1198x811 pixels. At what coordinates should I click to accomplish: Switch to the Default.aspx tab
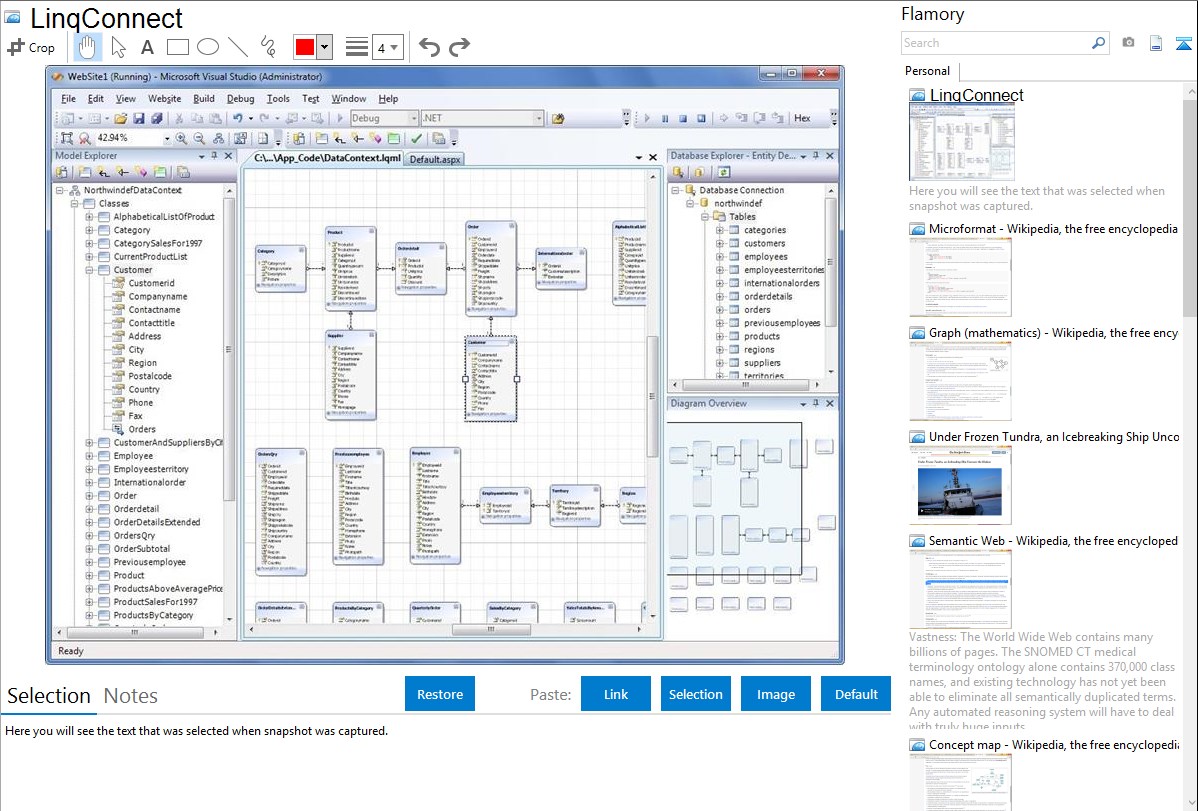[435, 160]
